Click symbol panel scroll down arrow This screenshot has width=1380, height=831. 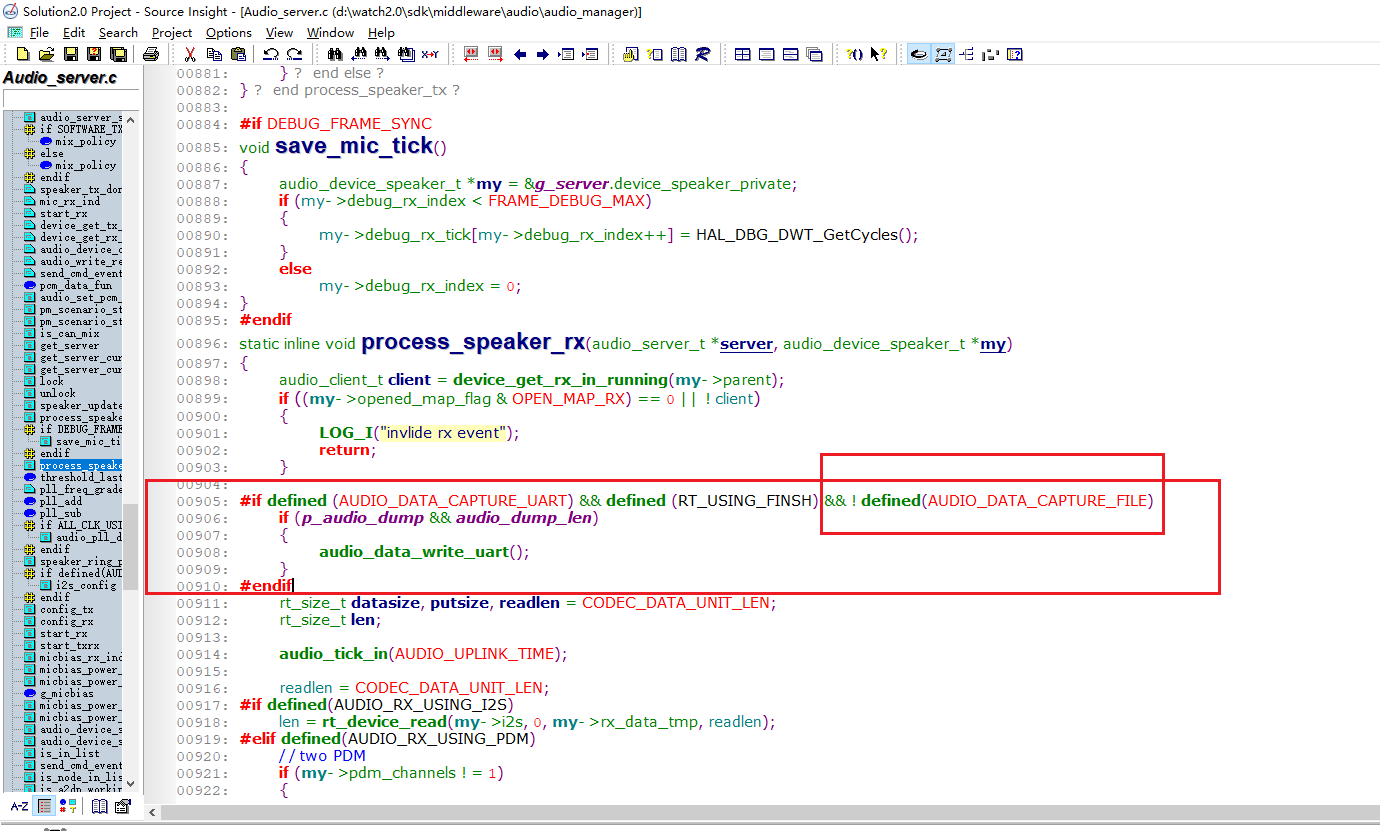130,786
